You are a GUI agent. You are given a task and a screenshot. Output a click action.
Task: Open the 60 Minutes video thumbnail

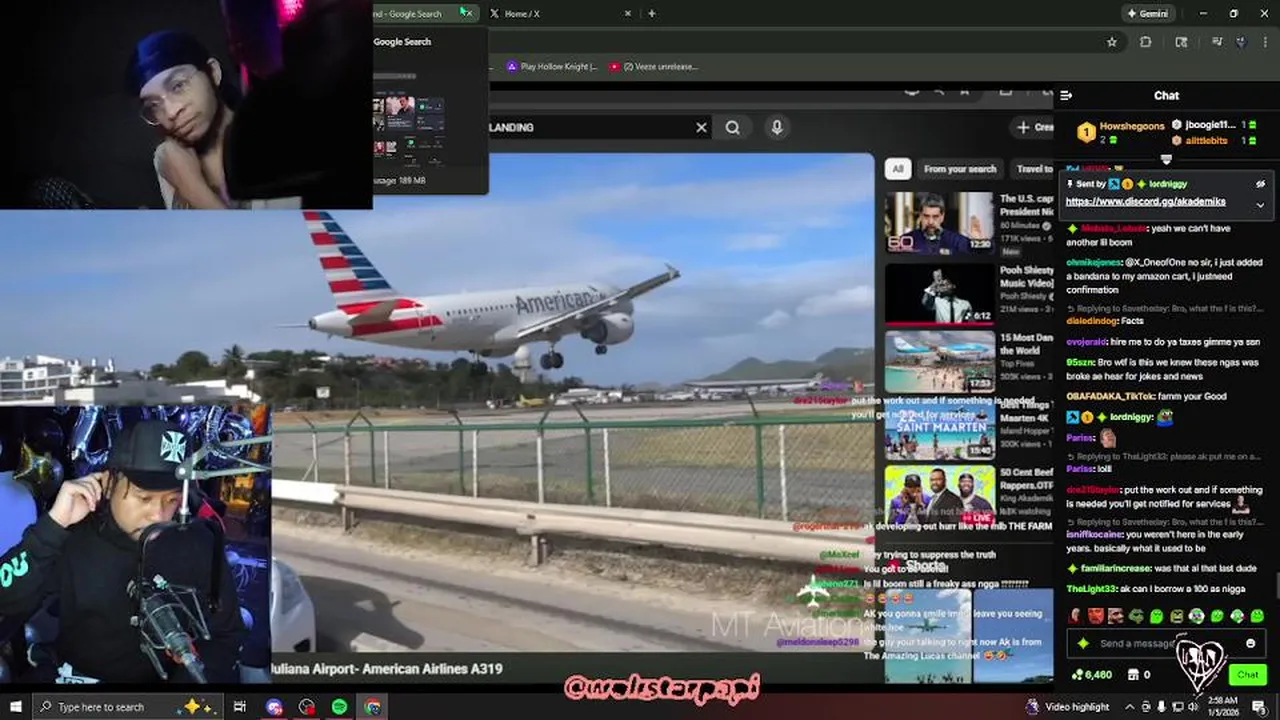point(940,222)
